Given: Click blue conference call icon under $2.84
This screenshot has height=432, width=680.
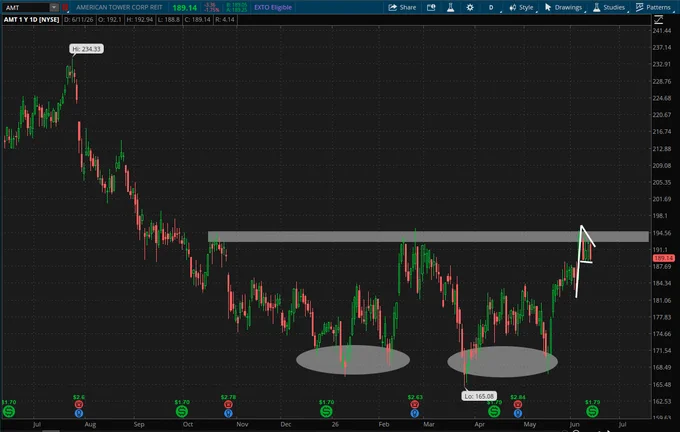Looking at the screenshot, I should coord(517,413).
